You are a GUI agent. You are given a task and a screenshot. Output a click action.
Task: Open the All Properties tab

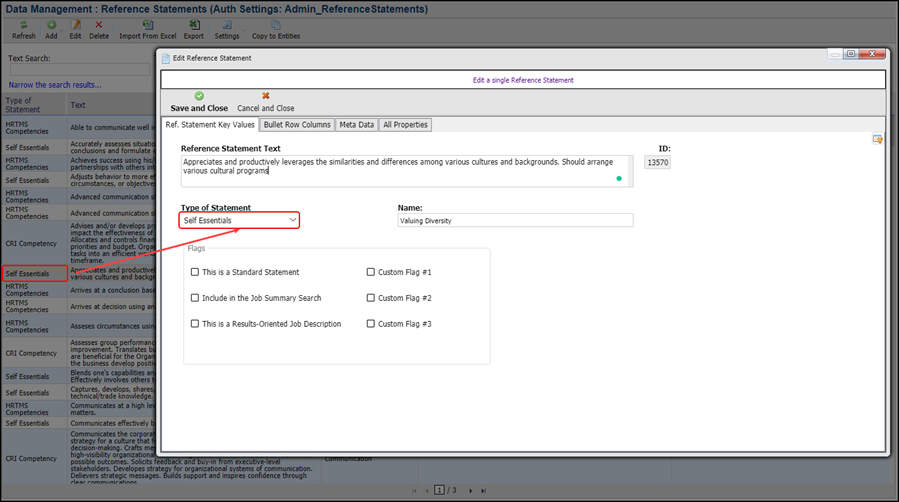405,125
